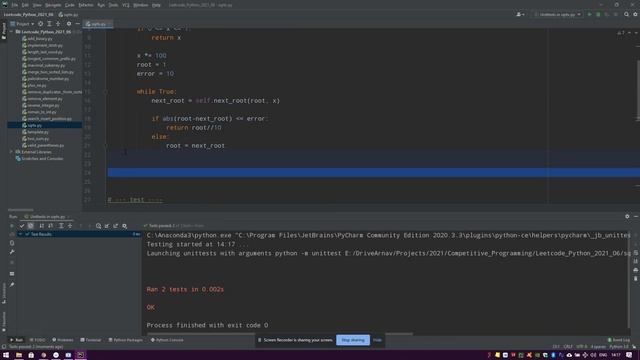
Task: Expand all in Project tree
Action: coord(49,24)
